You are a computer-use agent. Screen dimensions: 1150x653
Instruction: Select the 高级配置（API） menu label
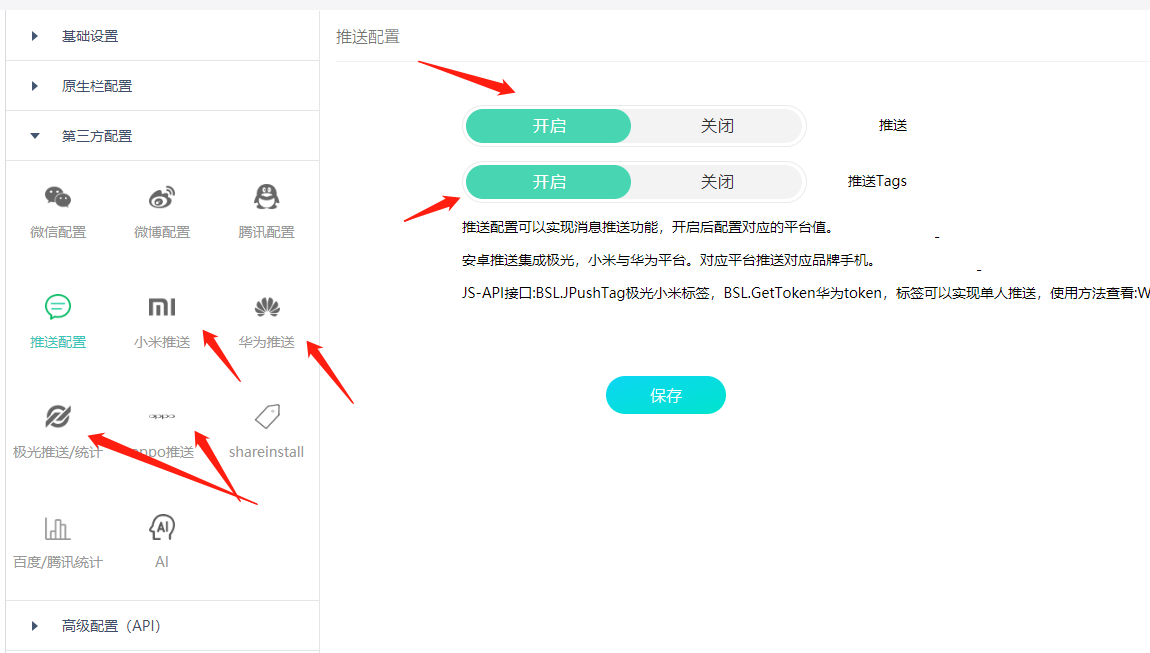(x=111, y=626)
